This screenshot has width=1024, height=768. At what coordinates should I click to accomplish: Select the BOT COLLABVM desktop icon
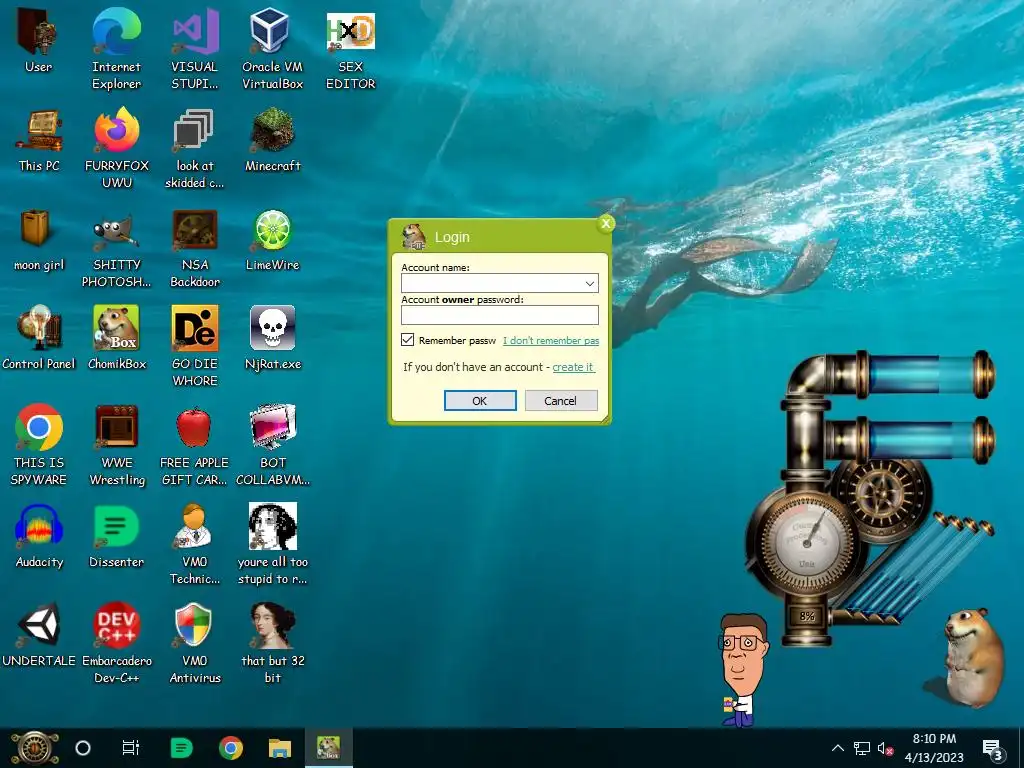tap(272, 445)
